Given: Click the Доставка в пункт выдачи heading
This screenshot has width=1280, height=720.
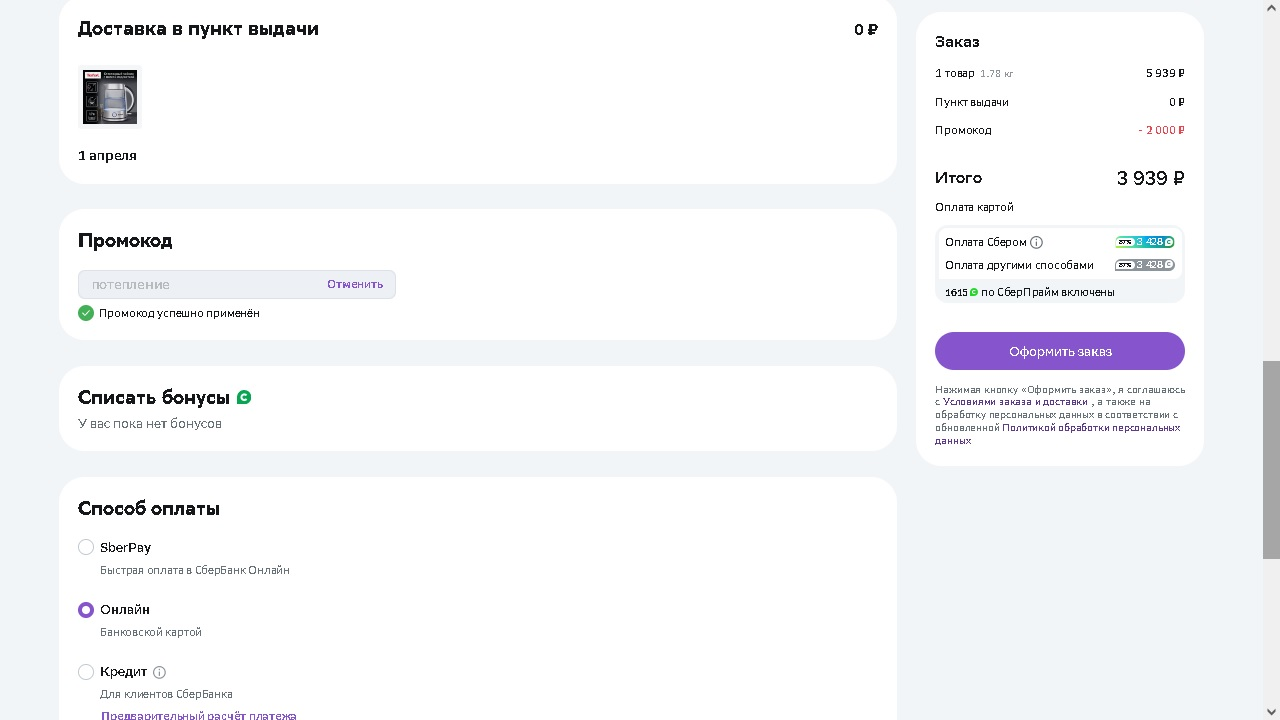Looking at the screenshot, I should coord(198,29).
